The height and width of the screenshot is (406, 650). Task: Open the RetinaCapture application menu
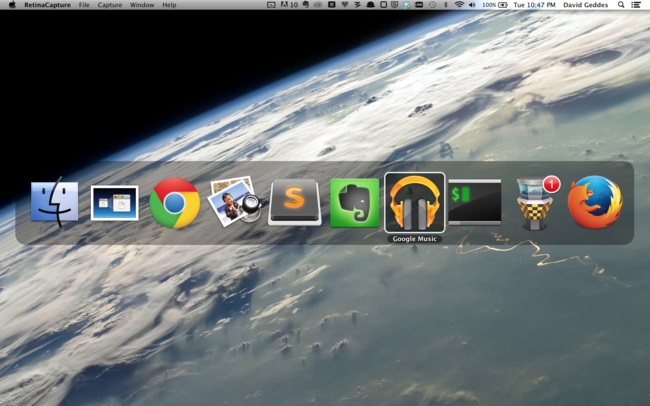[x=47, y=5]
